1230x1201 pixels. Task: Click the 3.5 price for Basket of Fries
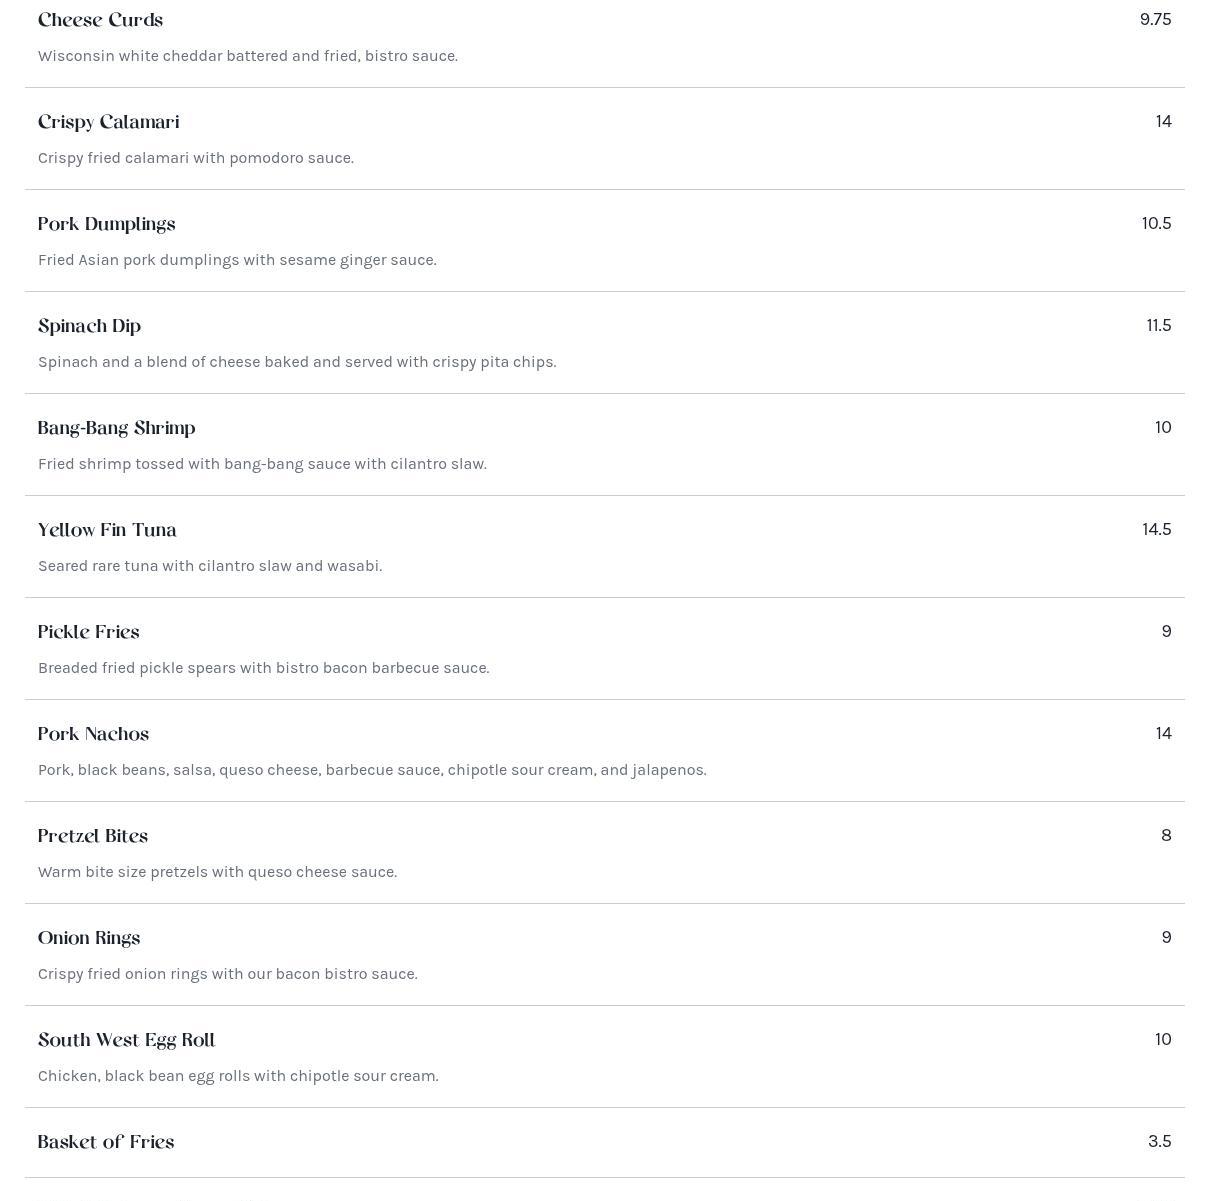(x=1159, y=1142)
